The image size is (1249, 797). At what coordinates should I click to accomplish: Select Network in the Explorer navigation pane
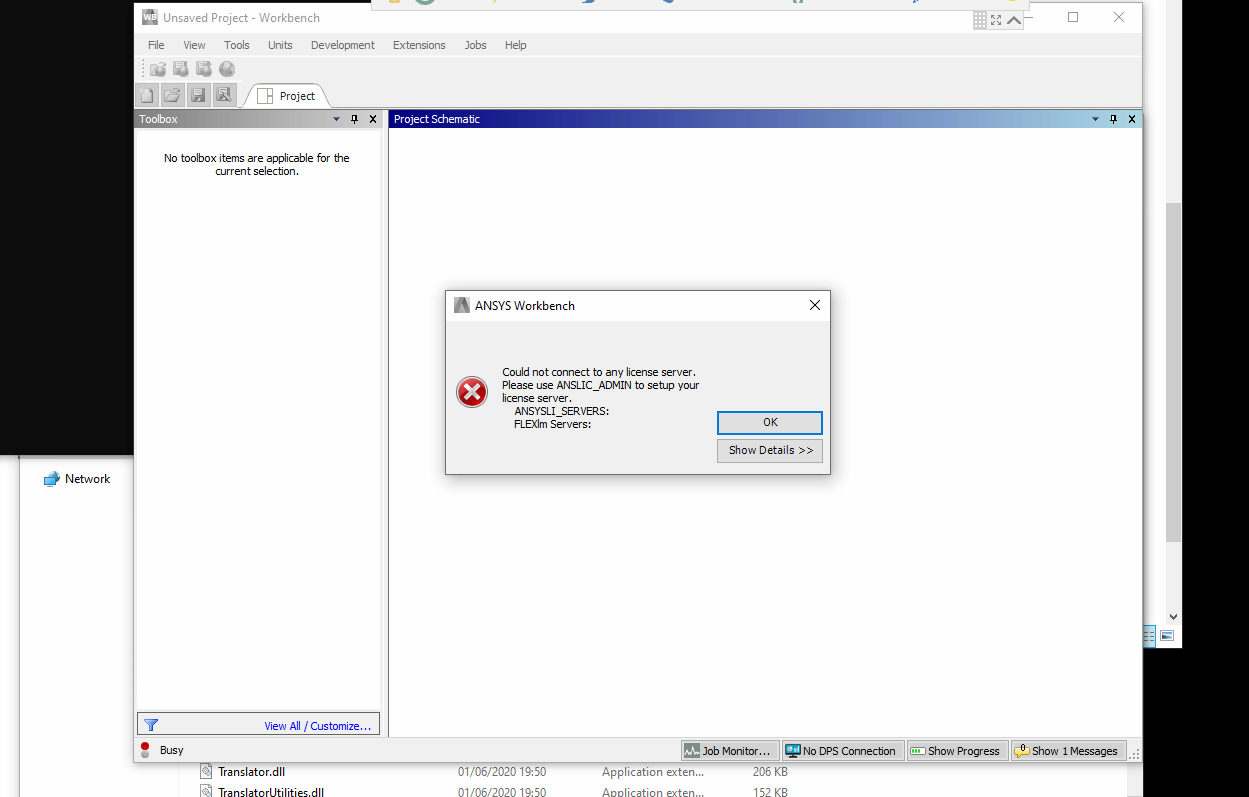pos(77,479)
